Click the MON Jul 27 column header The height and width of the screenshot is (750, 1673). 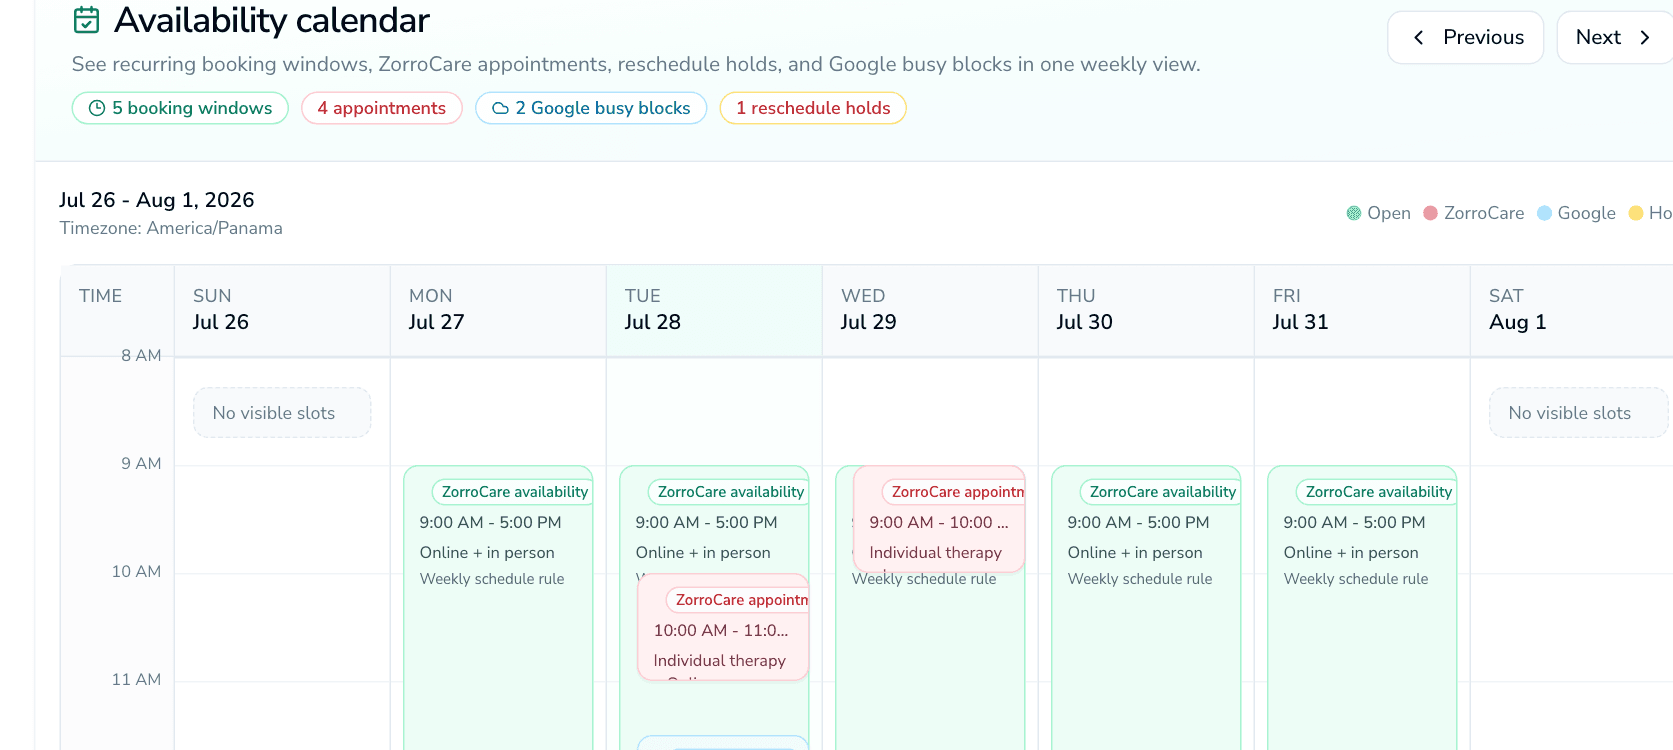click(498, 310)
